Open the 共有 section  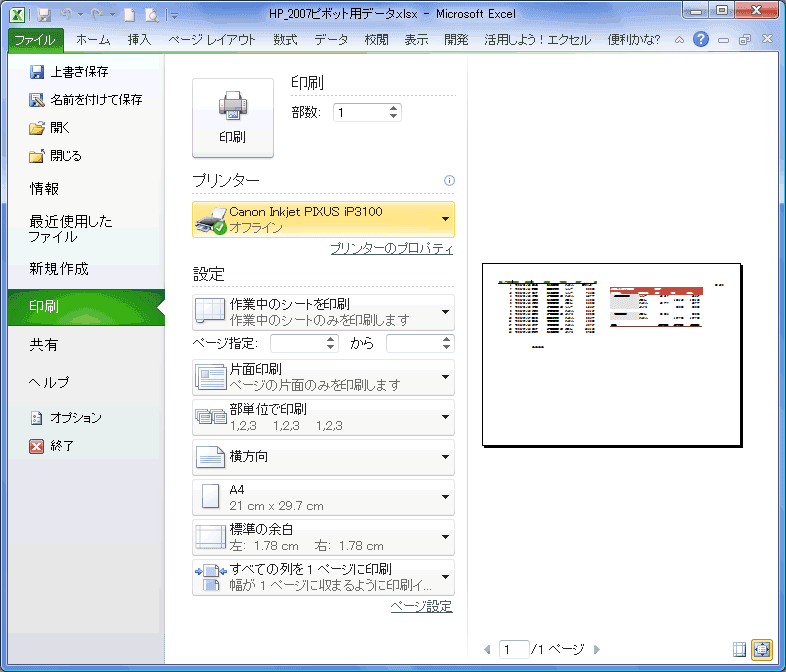[x=44, y=345]
